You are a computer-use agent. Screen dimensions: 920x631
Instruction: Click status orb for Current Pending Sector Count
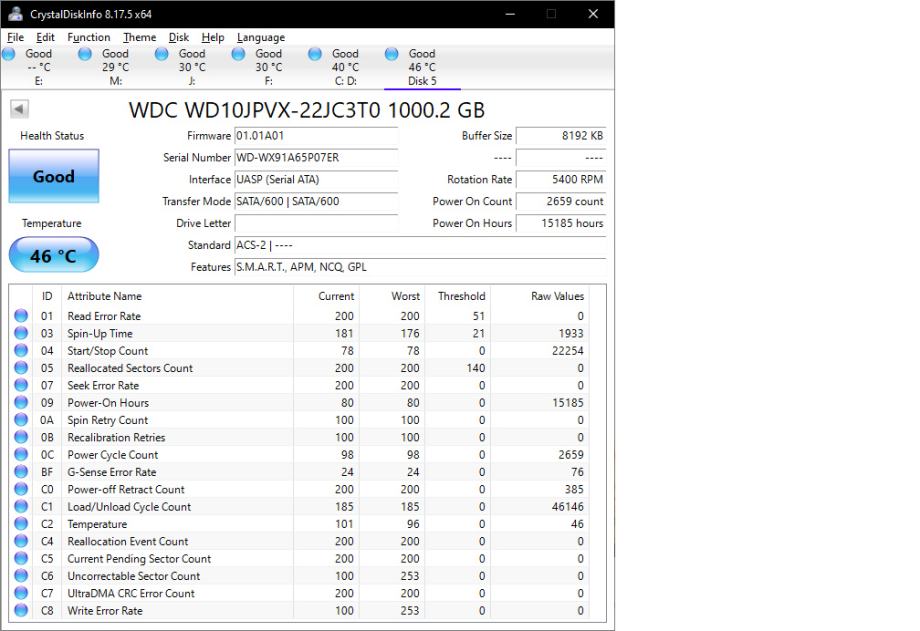[x=21, y=558]
